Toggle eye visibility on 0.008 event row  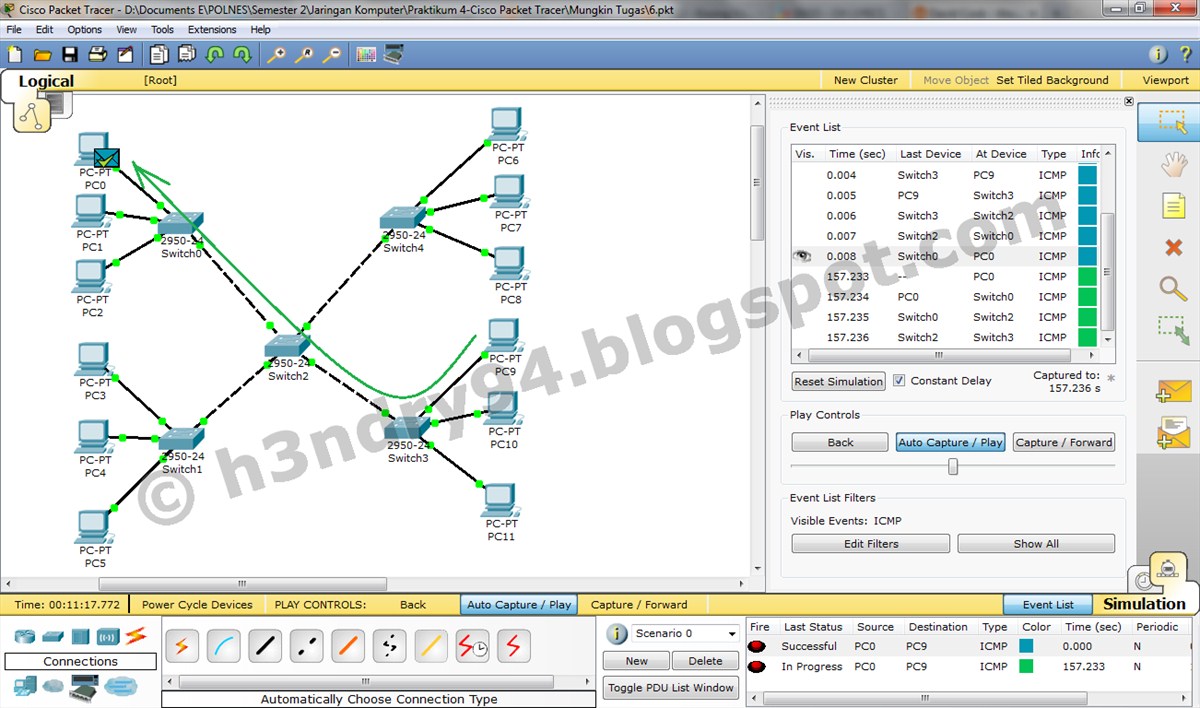[802, 256]
